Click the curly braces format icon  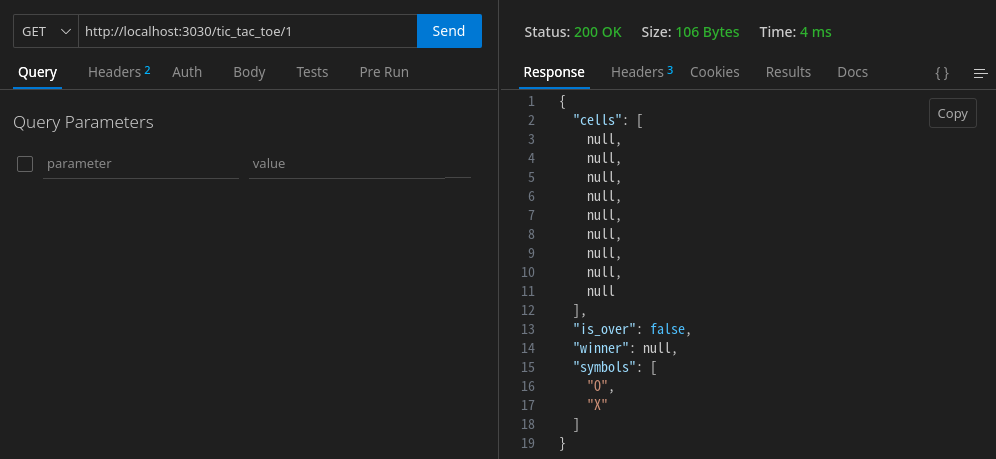[x=941, y=73]
